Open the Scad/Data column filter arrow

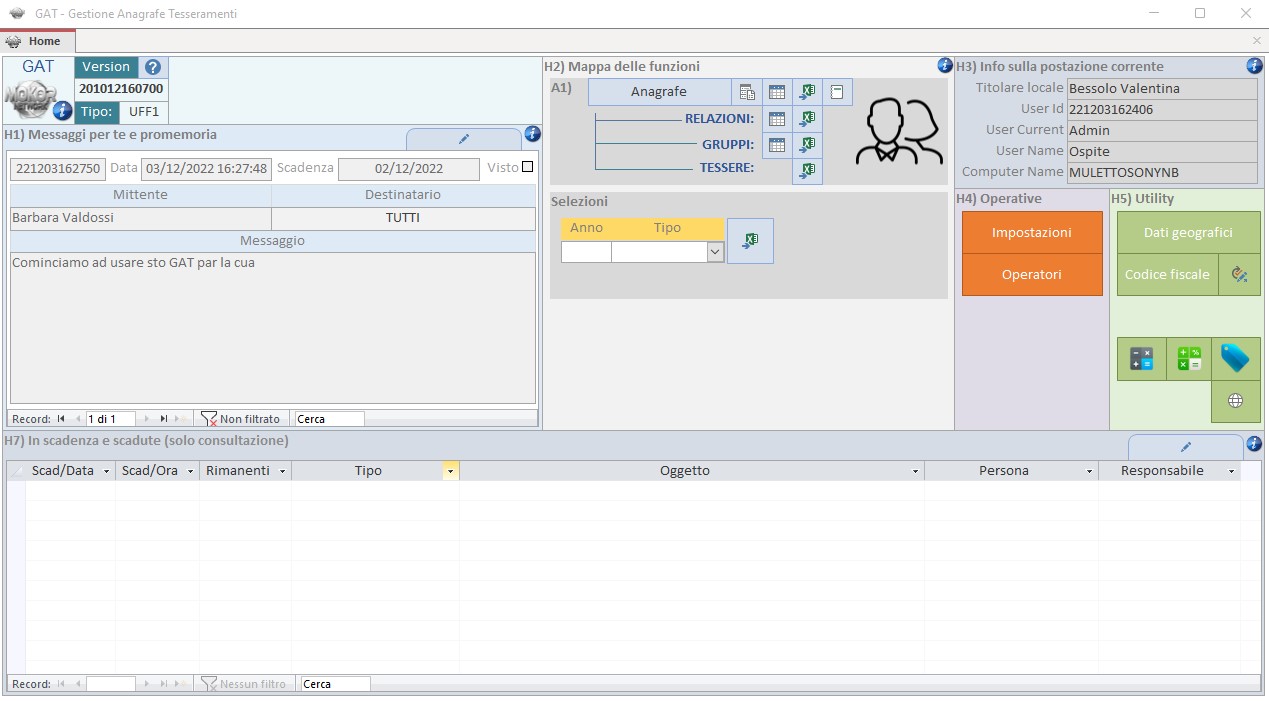pos(106,471)
